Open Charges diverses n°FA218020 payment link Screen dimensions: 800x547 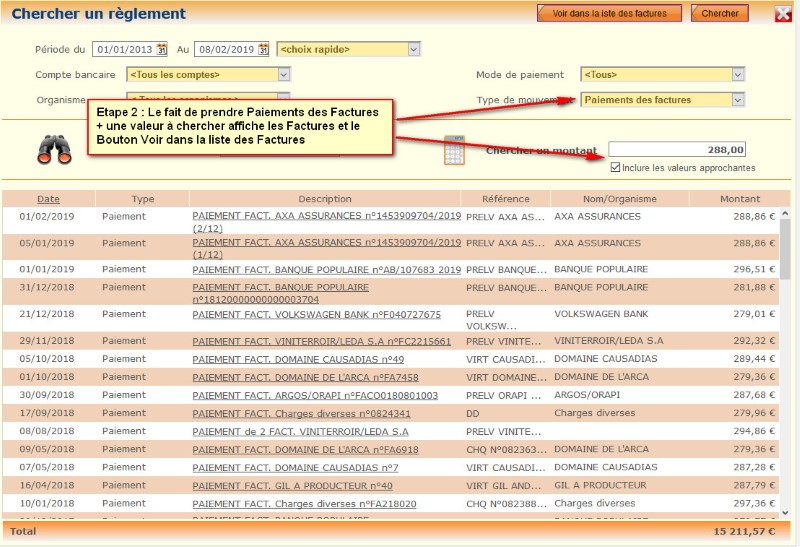(304, 504)
